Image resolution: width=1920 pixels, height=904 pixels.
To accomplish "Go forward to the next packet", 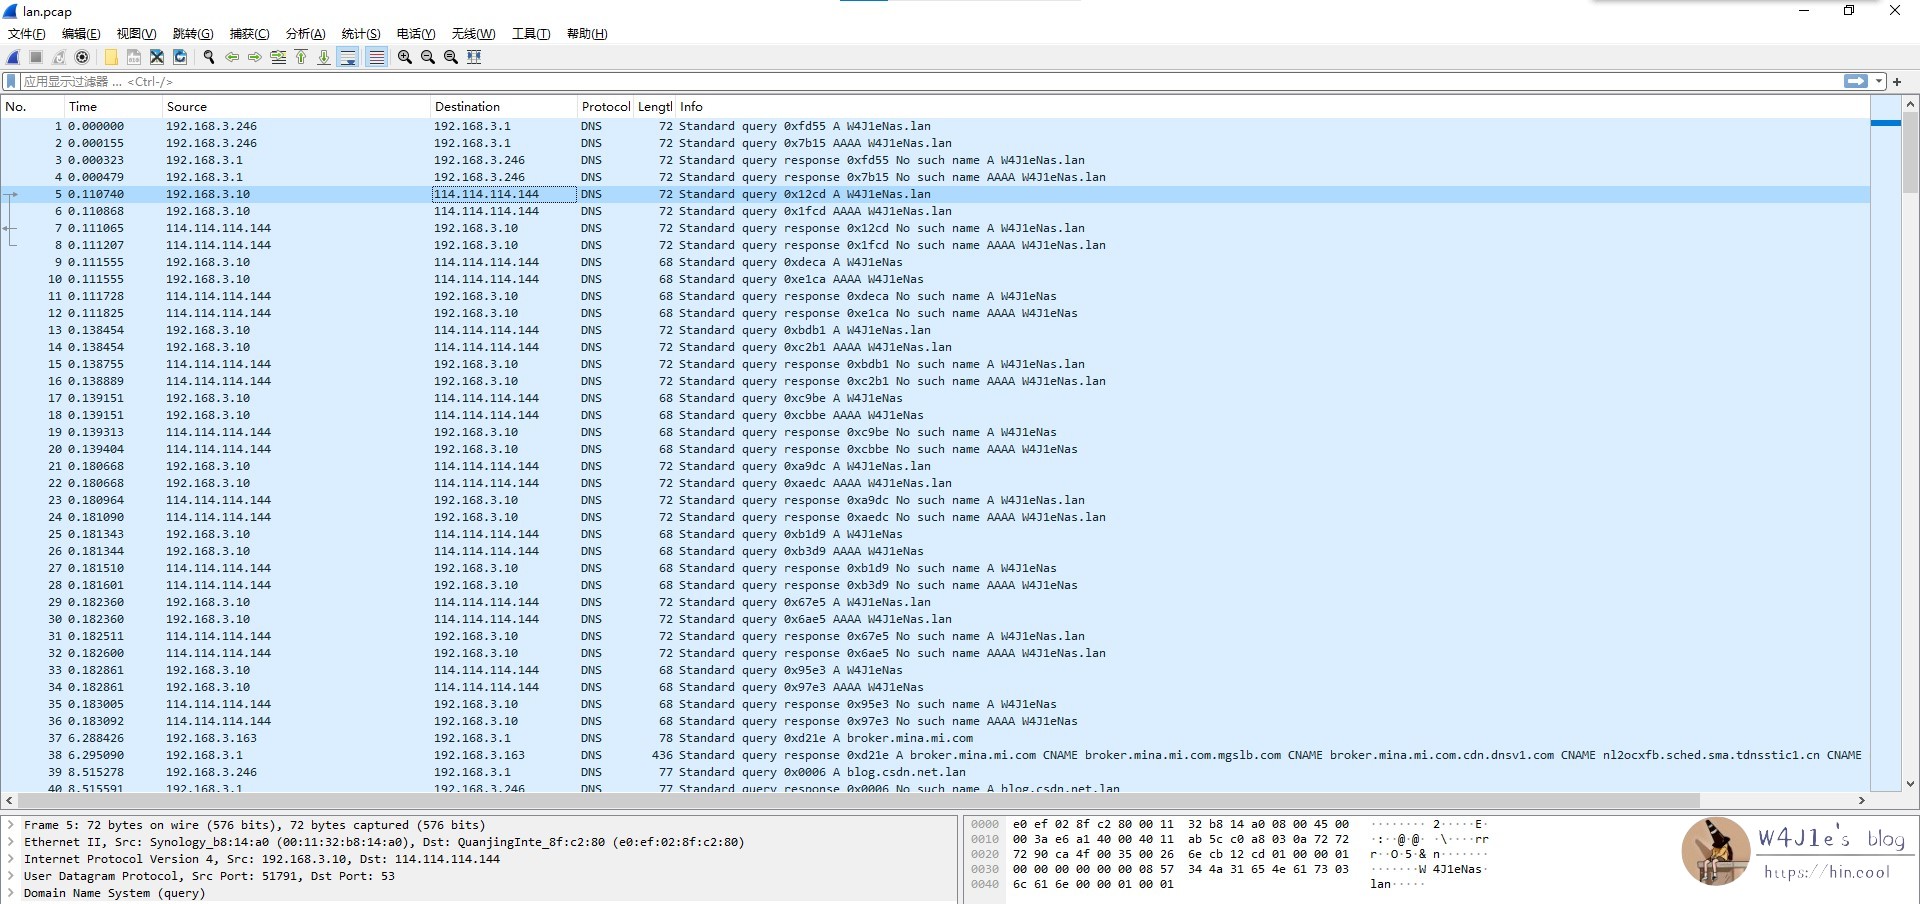I will coord(255,57).
